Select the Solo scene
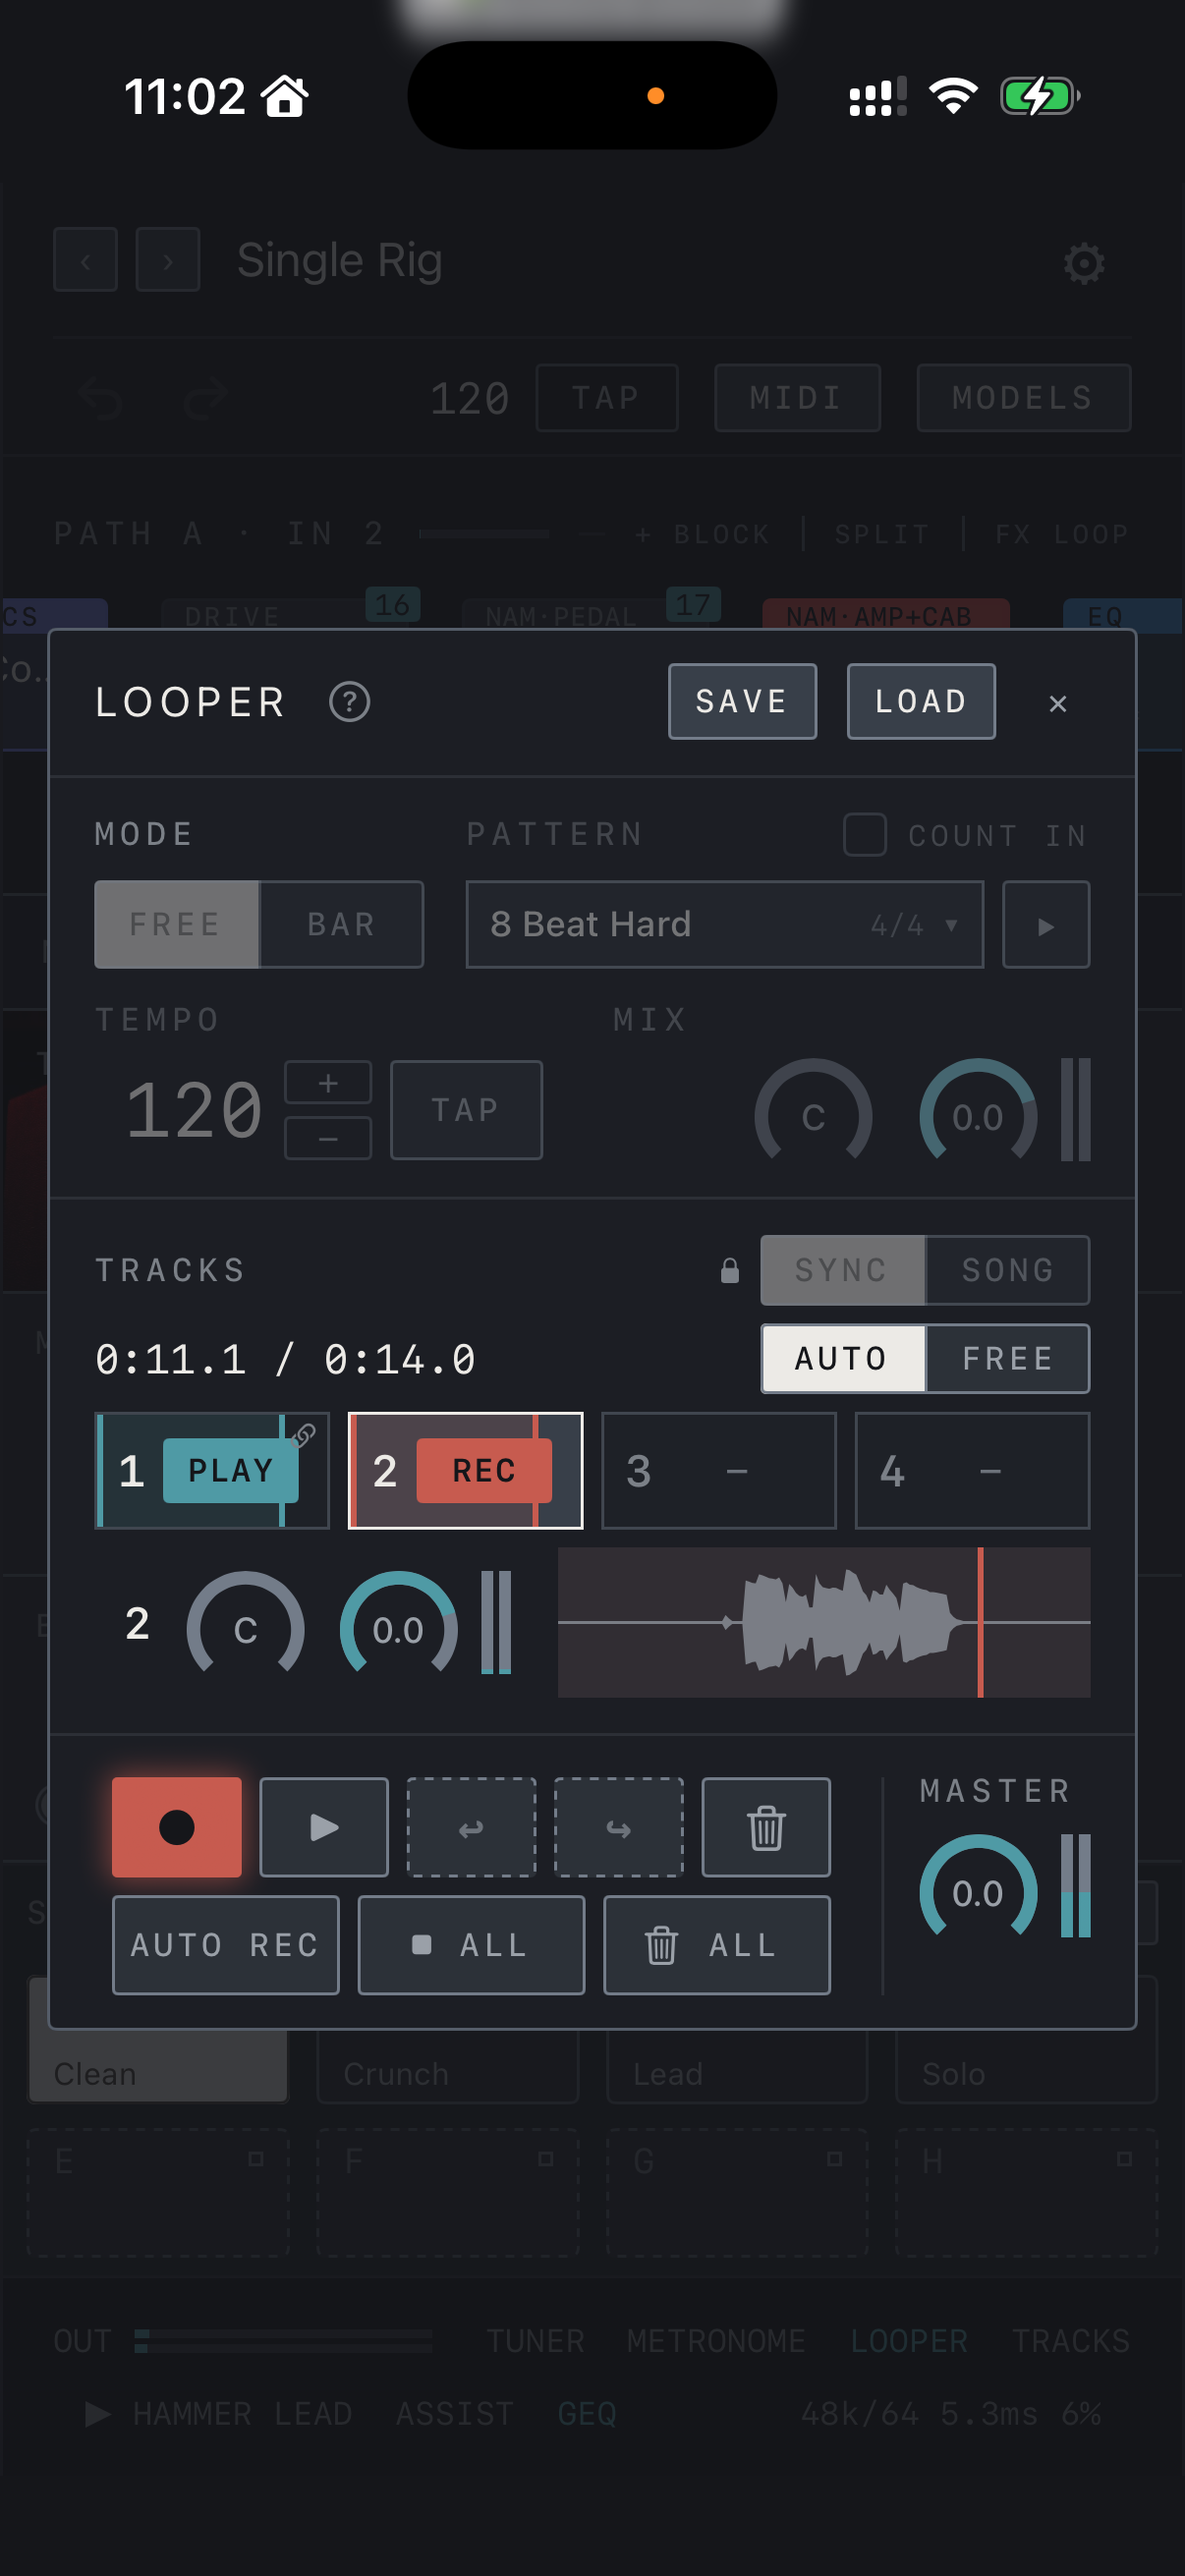The image size is (1185, 2576). click(x=1026, y=2066)
